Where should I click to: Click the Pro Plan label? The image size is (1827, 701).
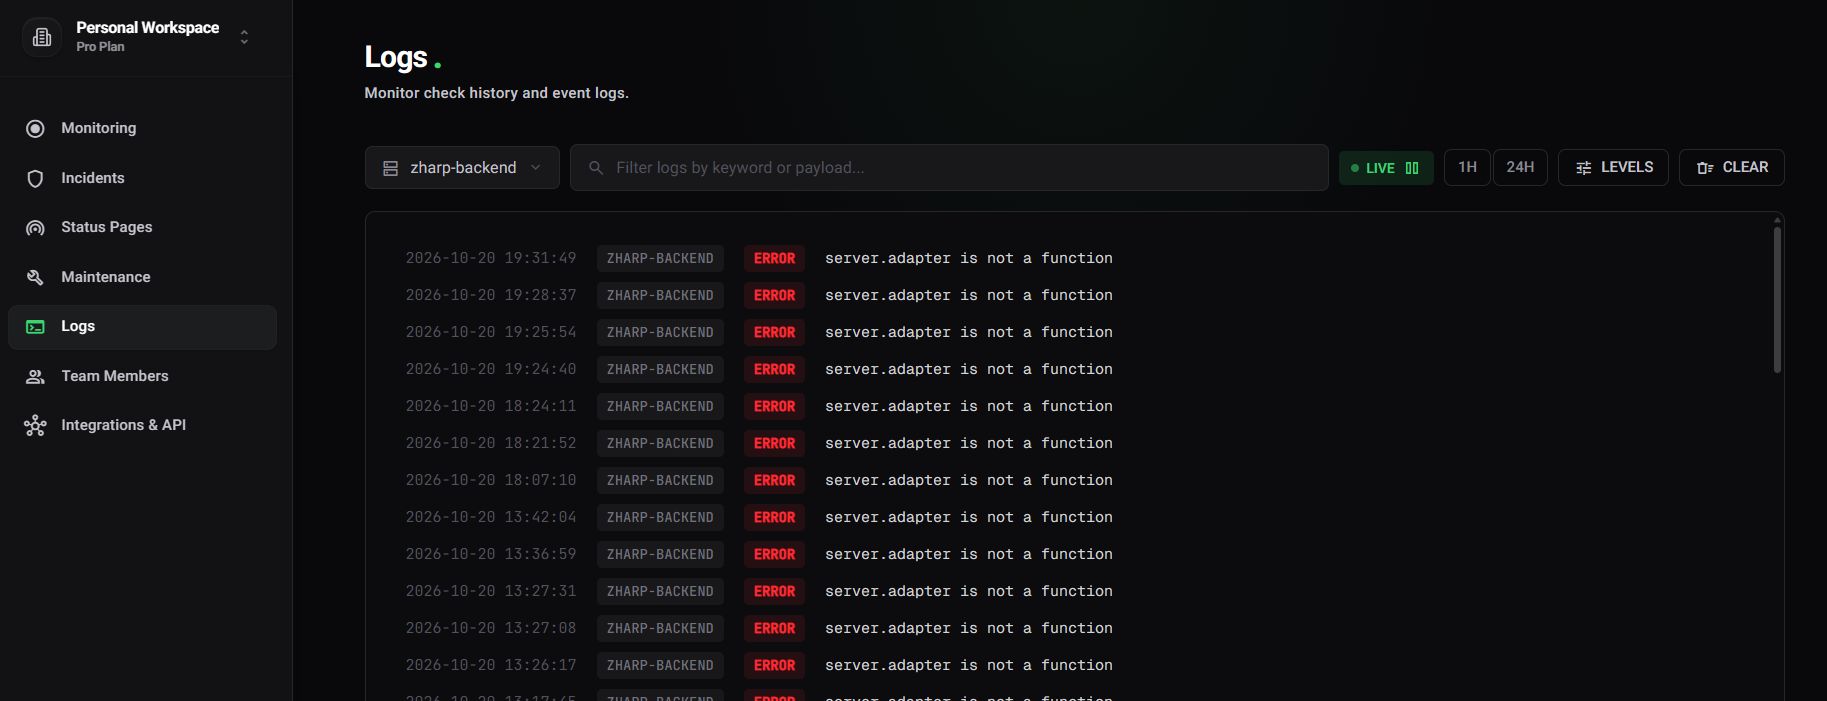100,47
